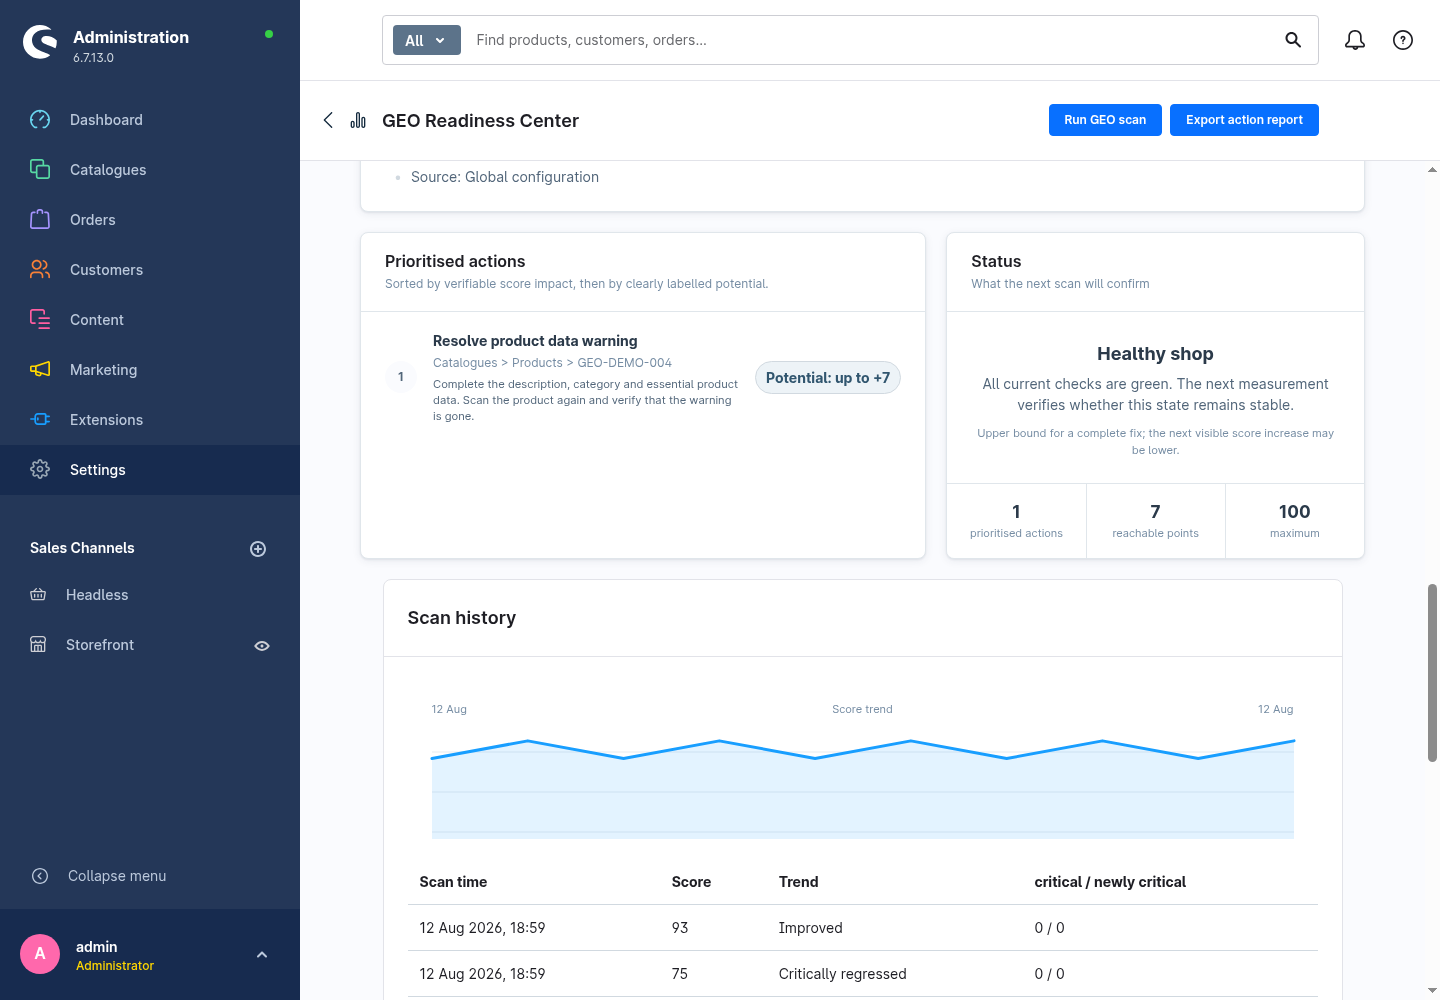Open the Storefront sales channel
1440x1000 pixels.
(x=100, y=645)
